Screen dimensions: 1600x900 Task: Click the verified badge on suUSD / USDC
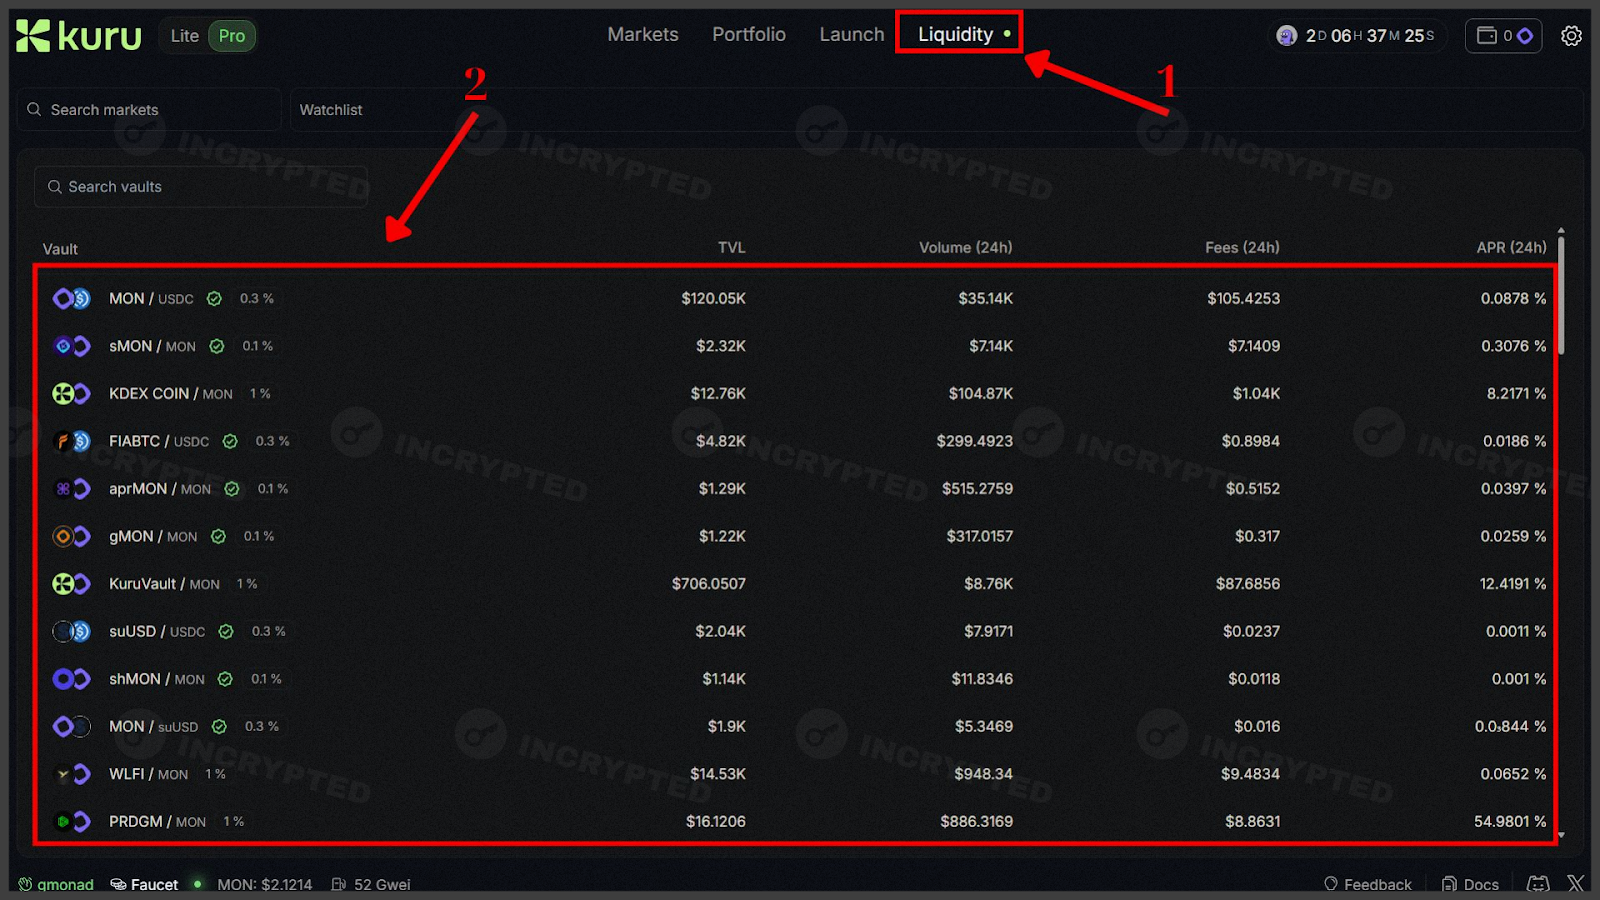point(226,631)
